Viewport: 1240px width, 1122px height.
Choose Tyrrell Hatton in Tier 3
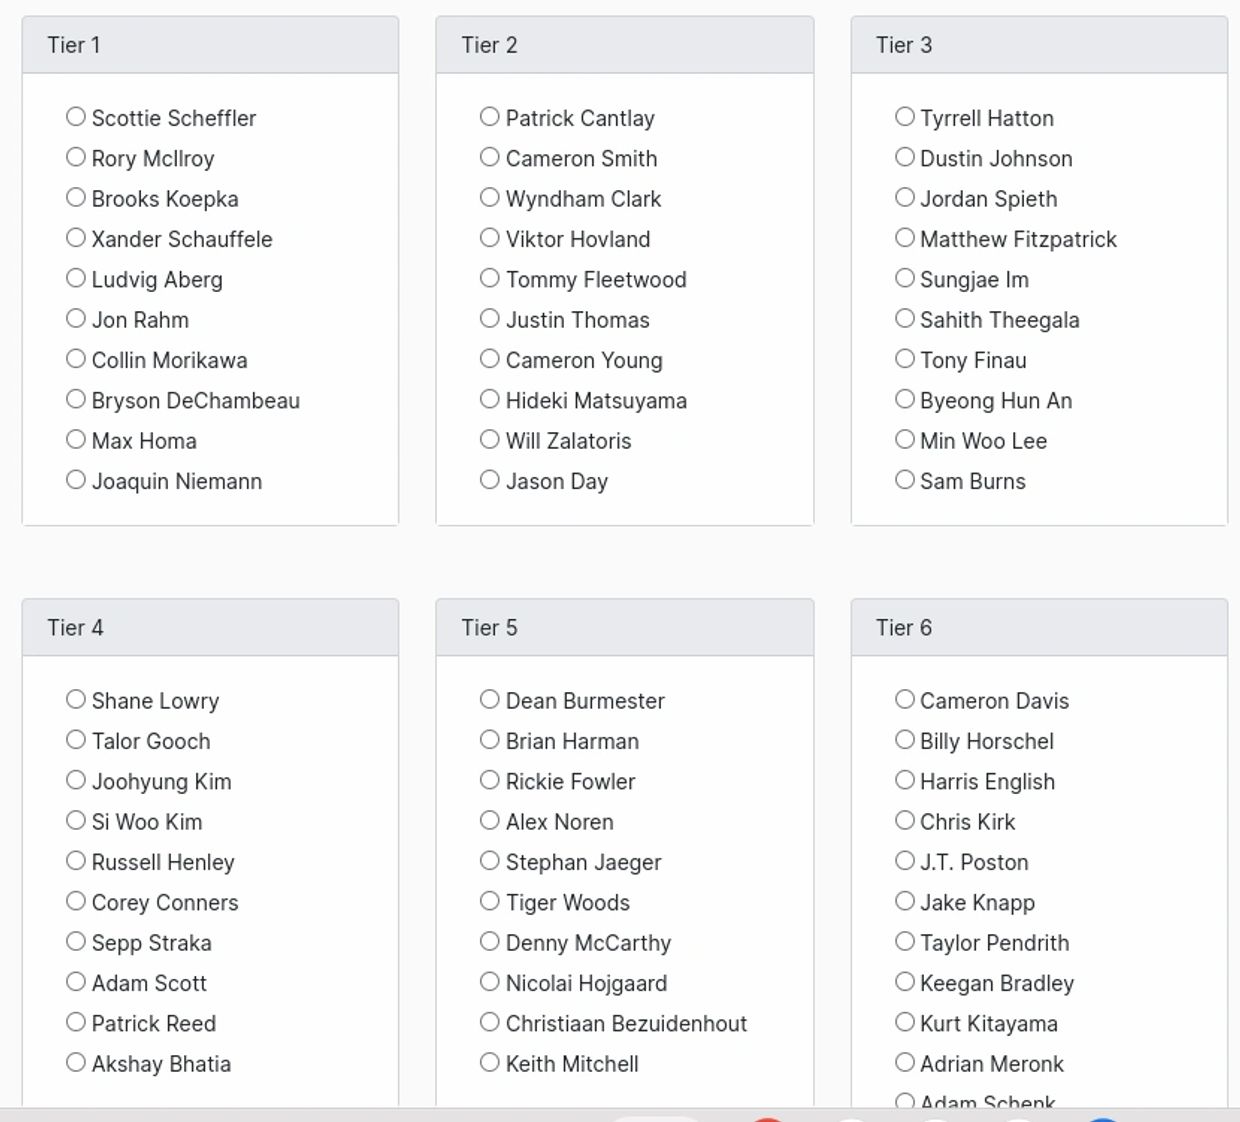pos(905,117)
